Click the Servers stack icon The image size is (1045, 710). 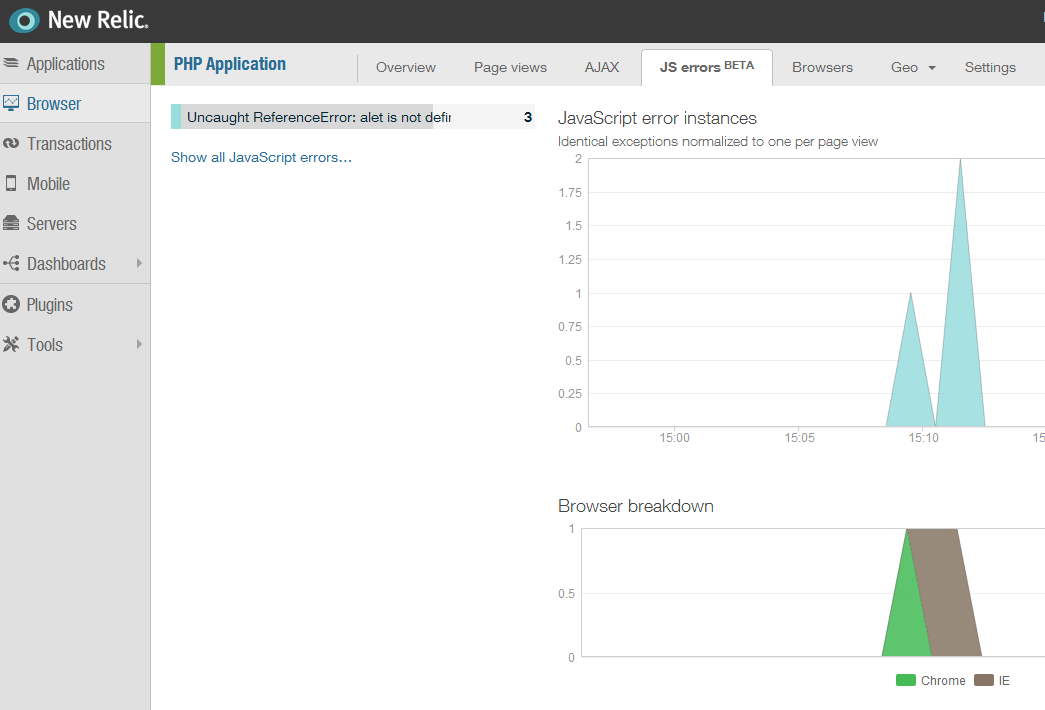pyautogui.click(x=12, y=224)
